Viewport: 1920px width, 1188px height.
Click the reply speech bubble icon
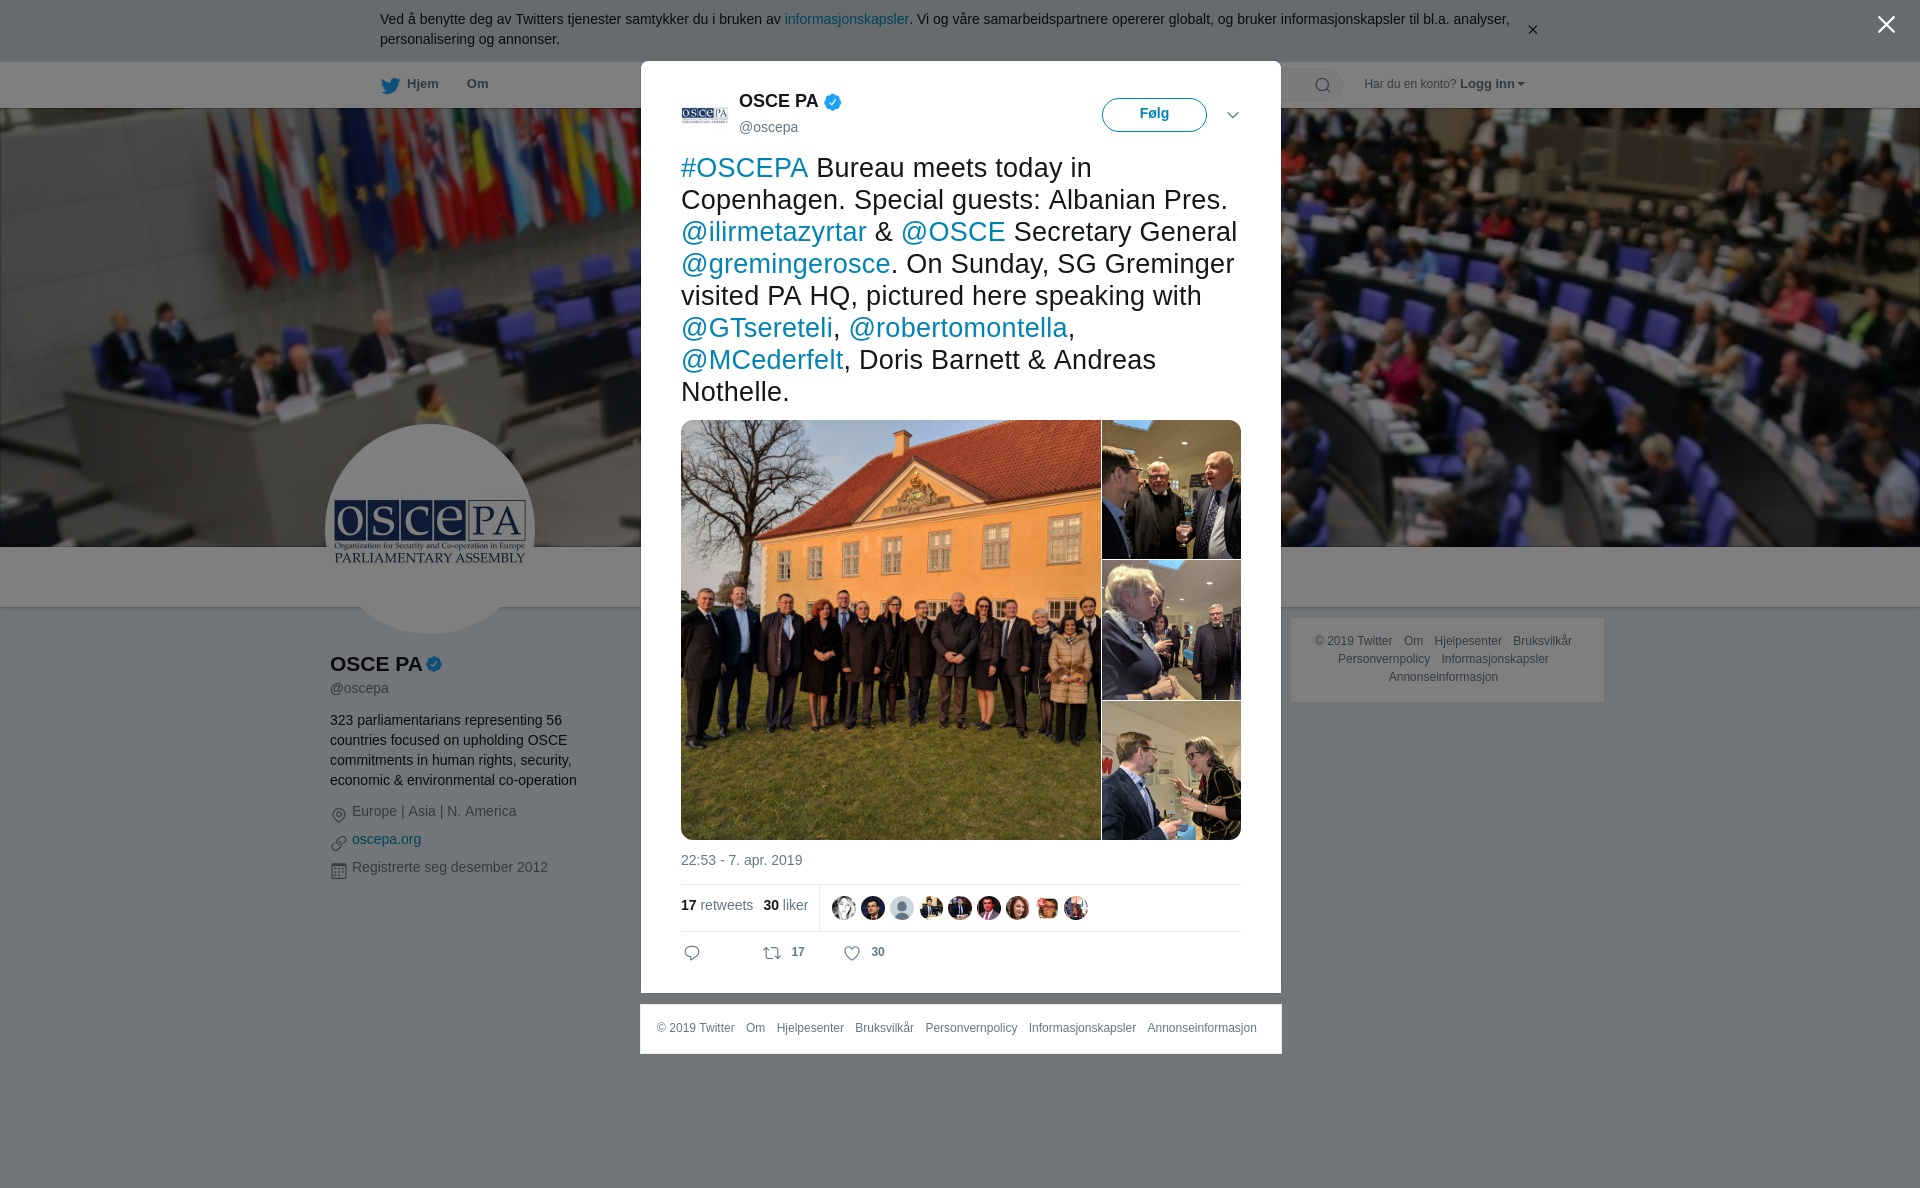tap(692, 953)
